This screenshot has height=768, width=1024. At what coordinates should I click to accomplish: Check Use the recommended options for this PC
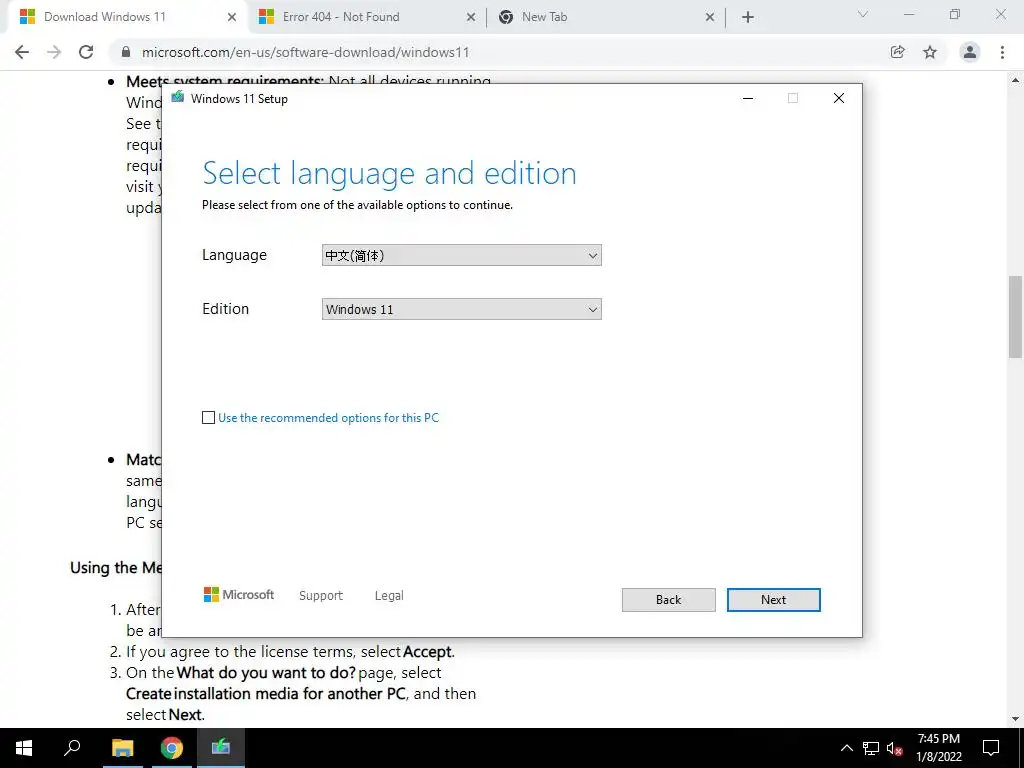point(208,417)
